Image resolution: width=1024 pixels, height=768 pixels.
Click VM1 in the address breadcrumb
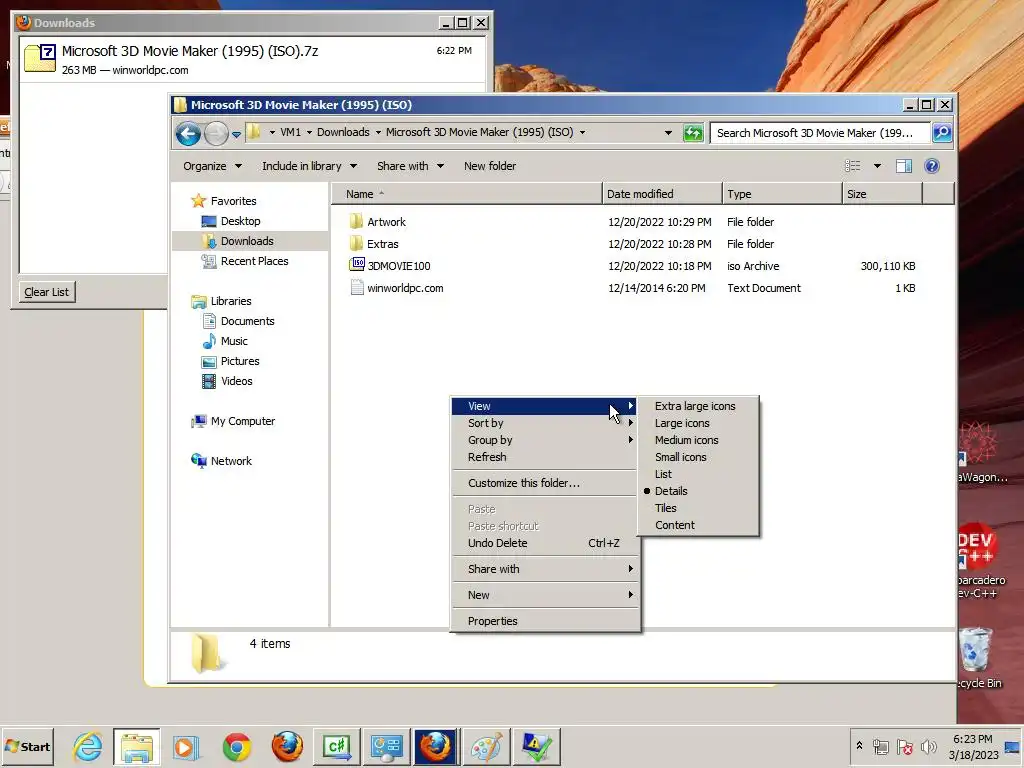click(291, 132)
